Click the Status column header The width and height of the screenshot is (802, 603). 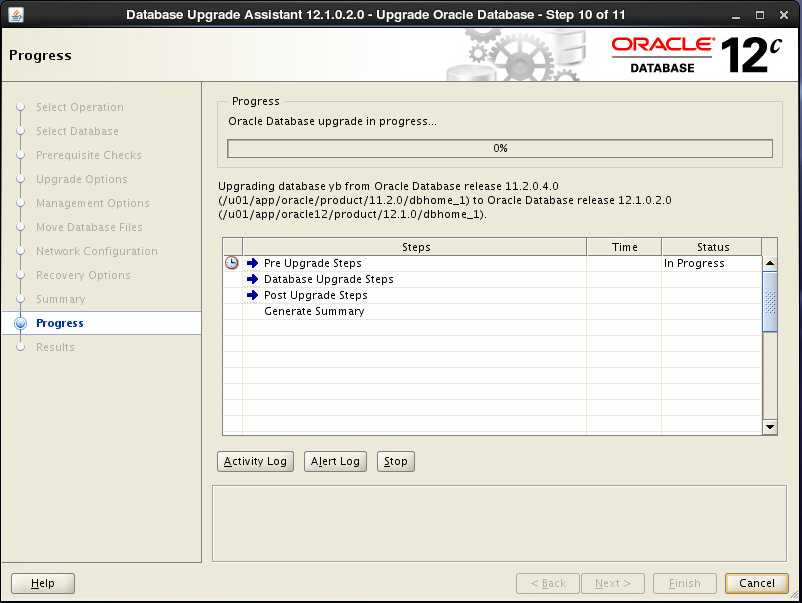click(x=712, y=247)
